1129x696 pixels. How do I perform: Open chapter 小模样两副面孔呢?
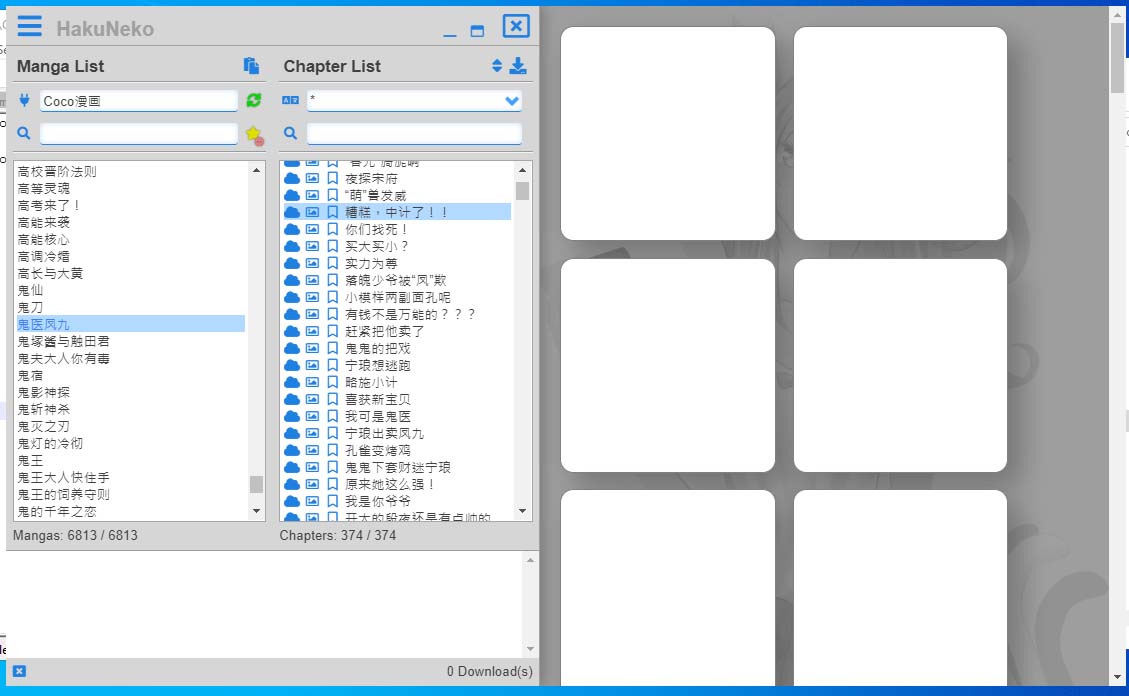tap(397, 297)
